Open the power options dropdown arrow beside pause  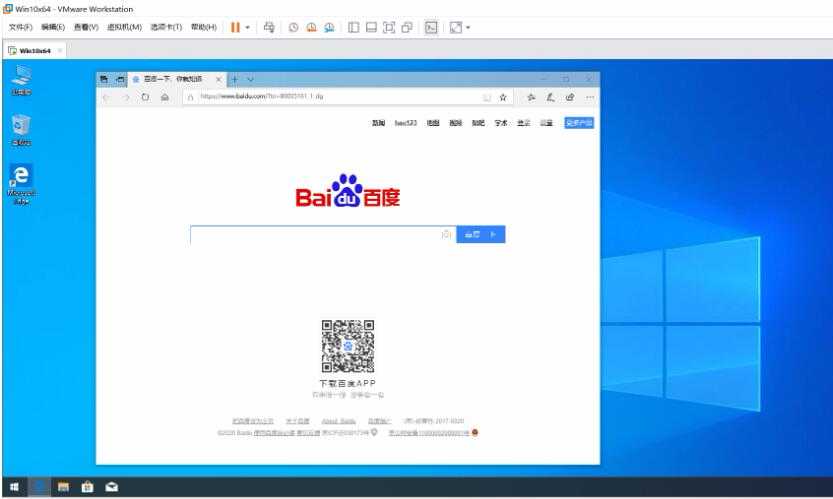click(248, 28)
